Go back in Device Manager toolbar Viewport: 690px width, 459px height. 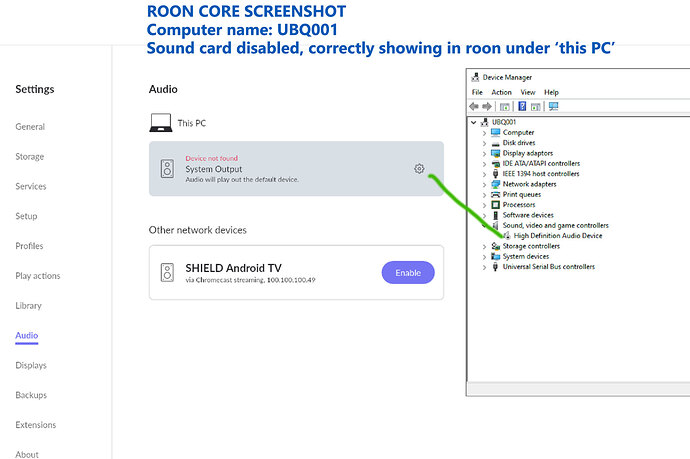(473, 106)
